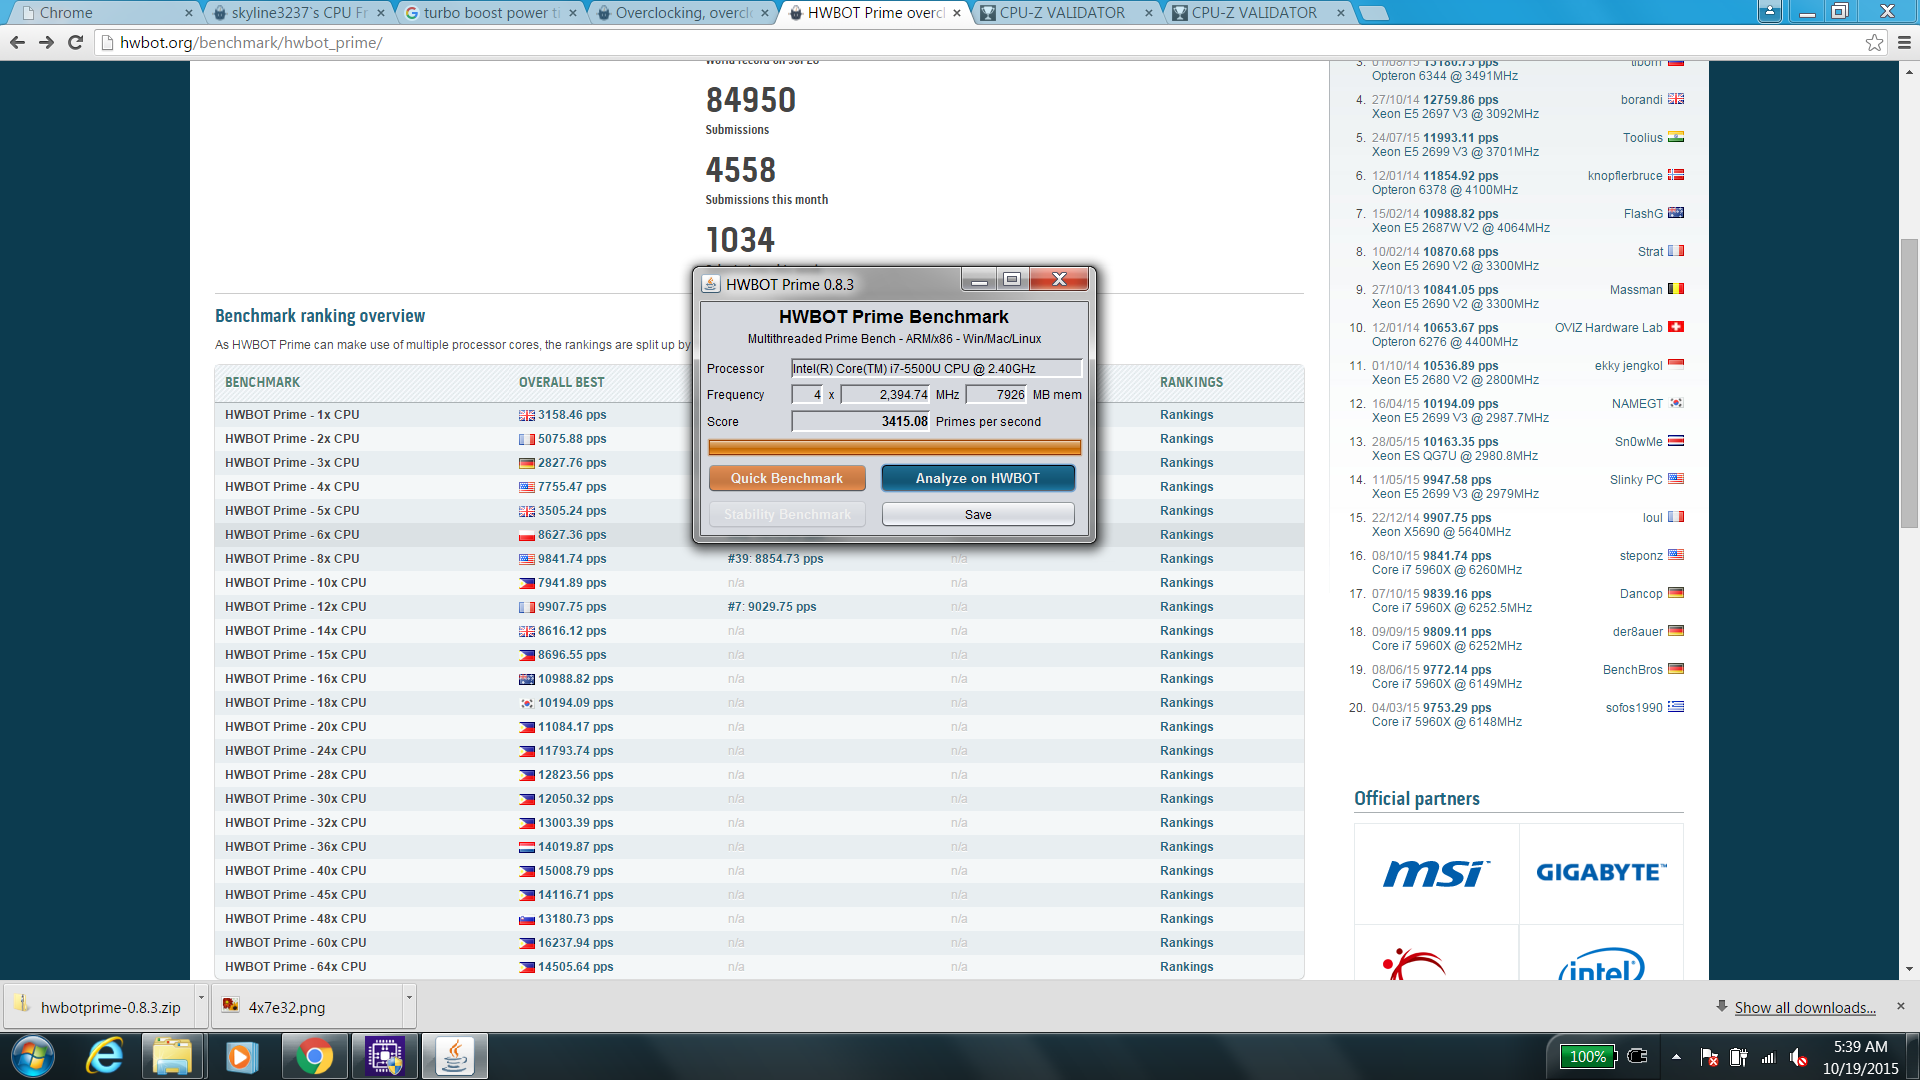Switch to the Overclocking tab
The image size is (1920, 1080).
(x=682, y=12)
